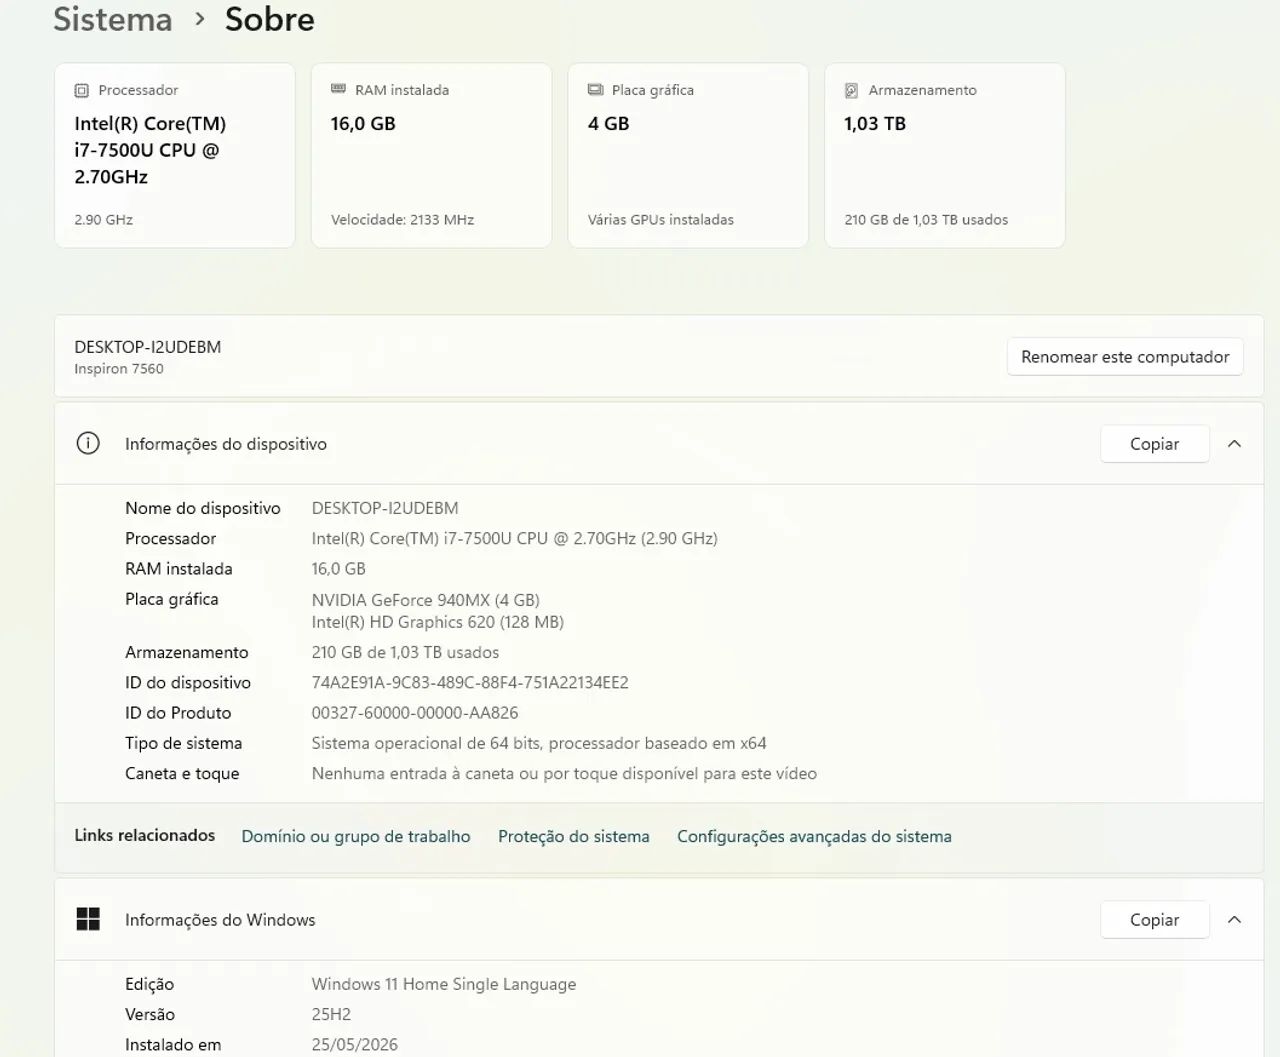Copy the Windows information with Copiar
The width and height of the screenshot is (1280, 1057).
tap(1155, 920)
